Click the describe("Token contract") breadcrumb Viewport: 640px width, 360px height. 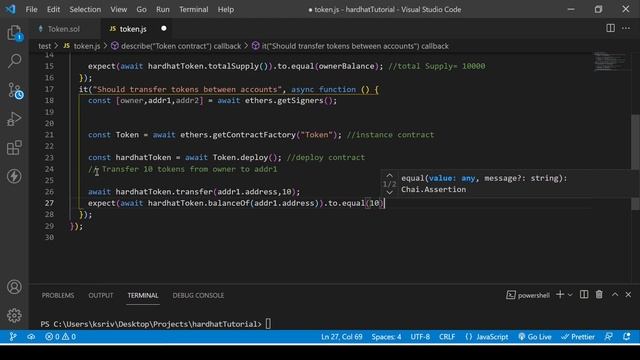click(176, 46)
